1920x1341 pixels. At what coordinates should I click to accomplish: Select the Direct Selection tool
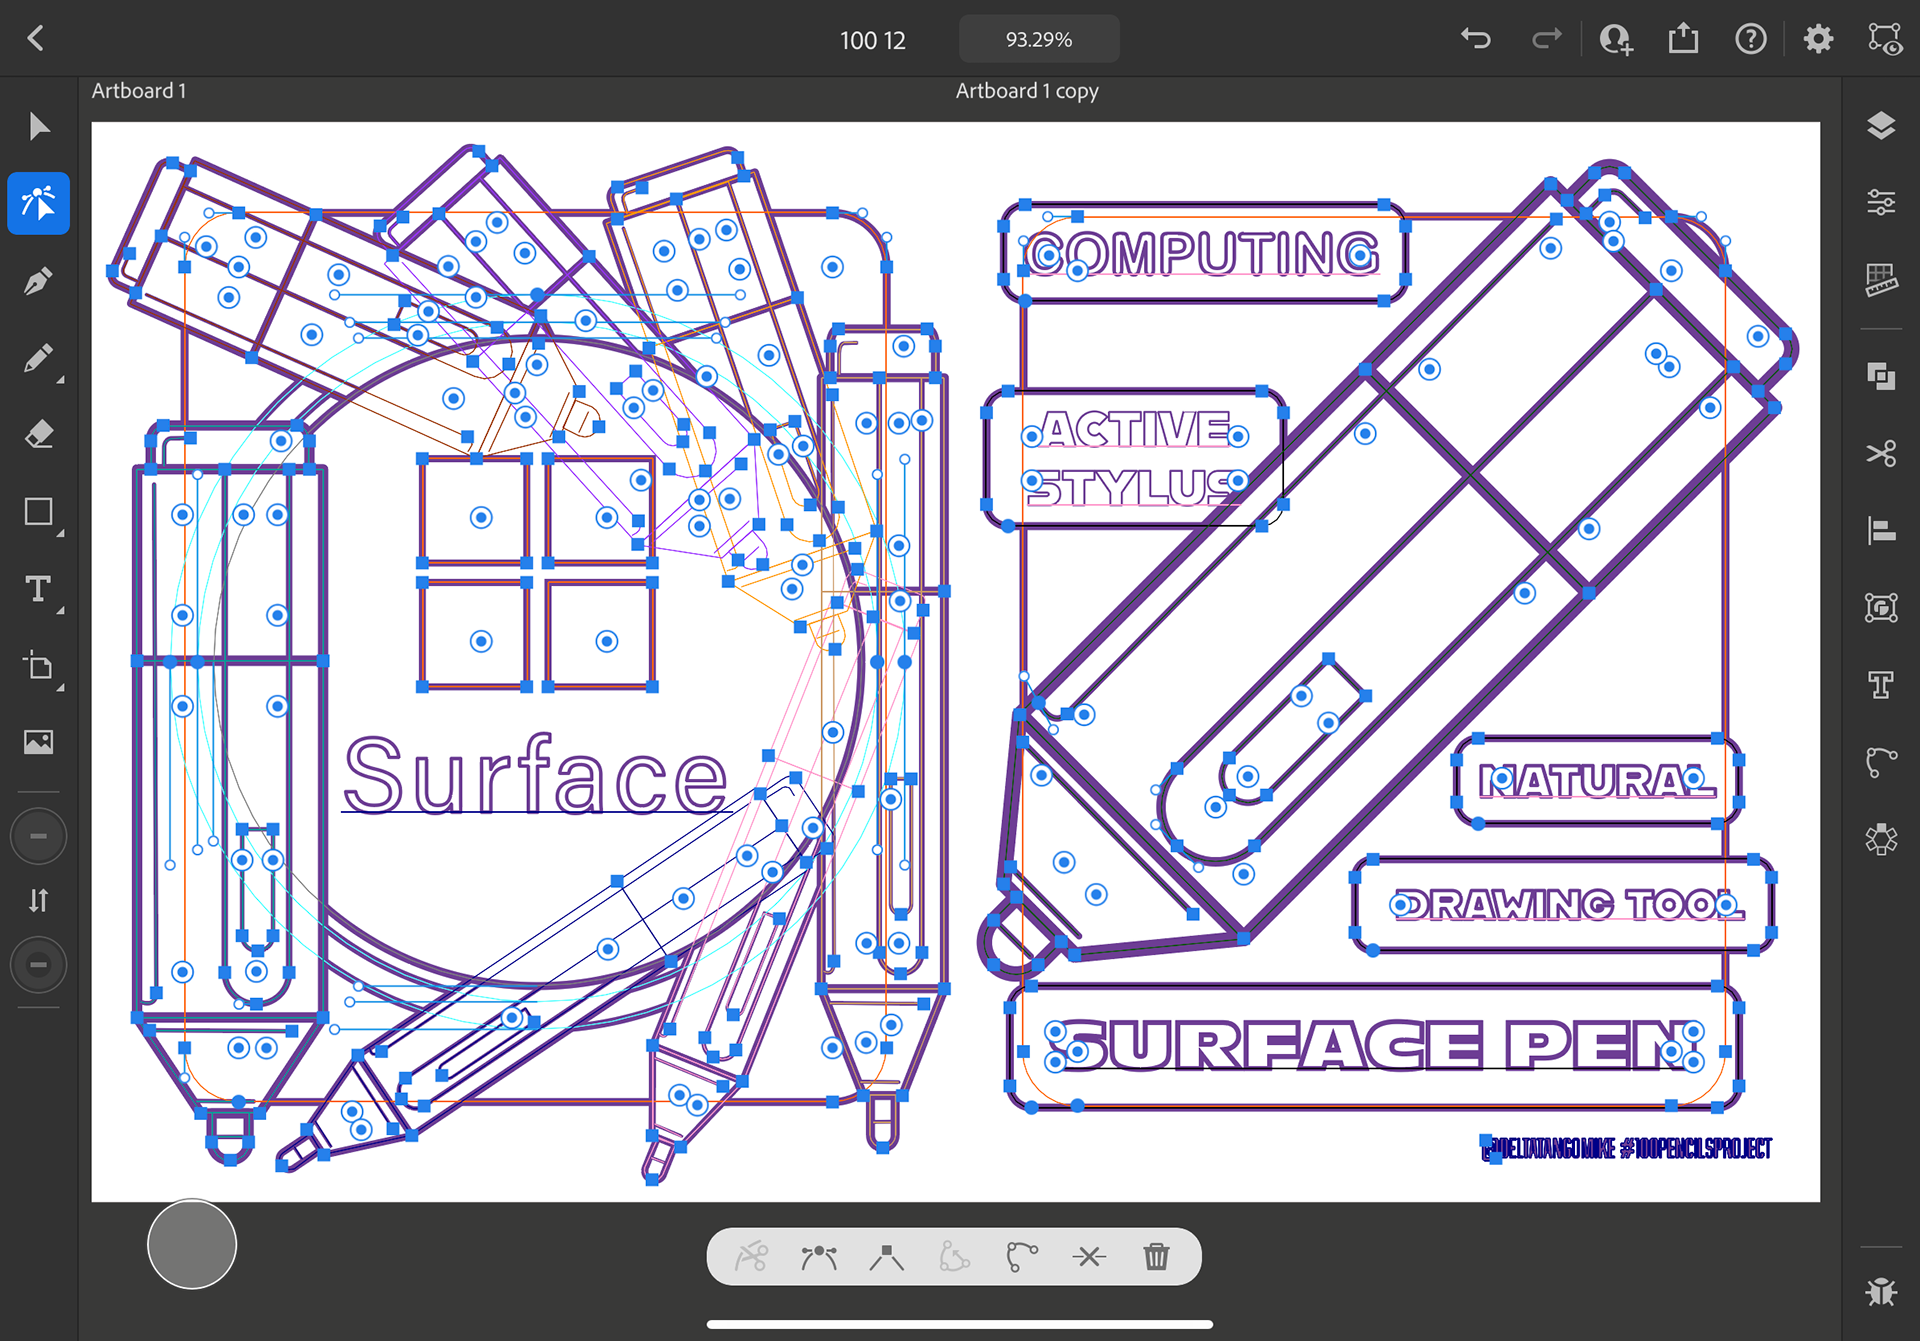tap(39, 203)
